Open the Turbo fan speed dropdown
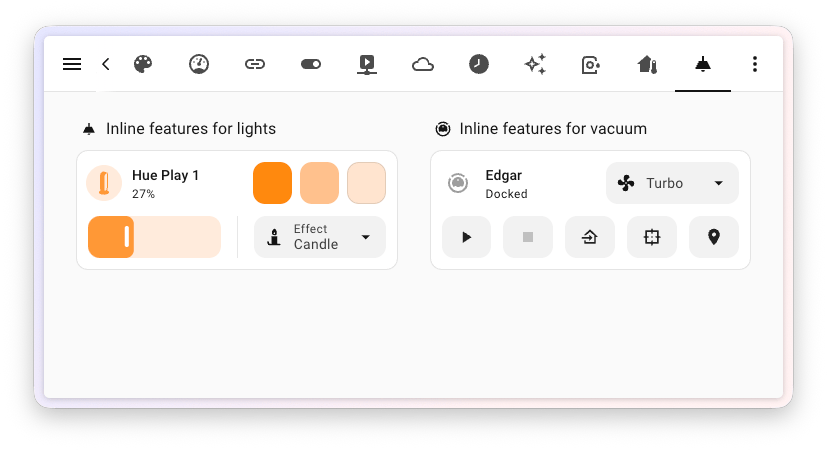This screenshot has width=827, height=450. click(x=672, y=183)
